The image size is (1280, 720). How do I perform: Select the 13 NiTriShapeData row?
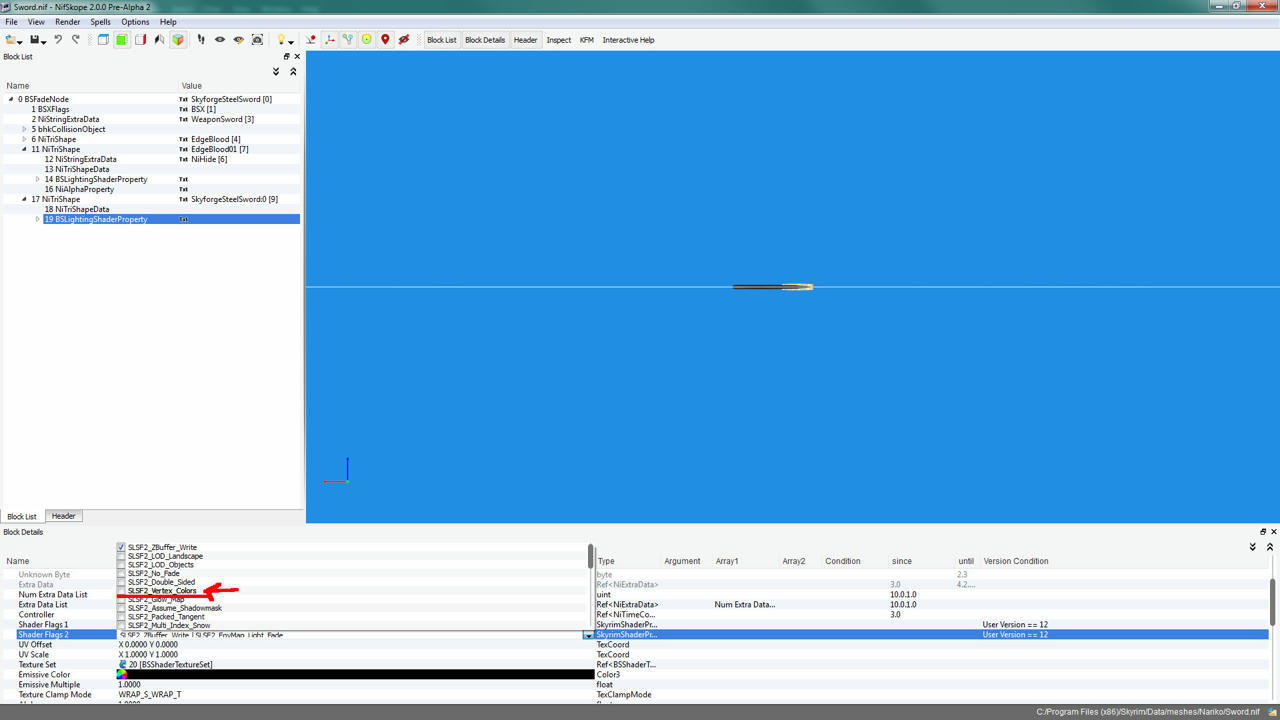coord(83,169)
